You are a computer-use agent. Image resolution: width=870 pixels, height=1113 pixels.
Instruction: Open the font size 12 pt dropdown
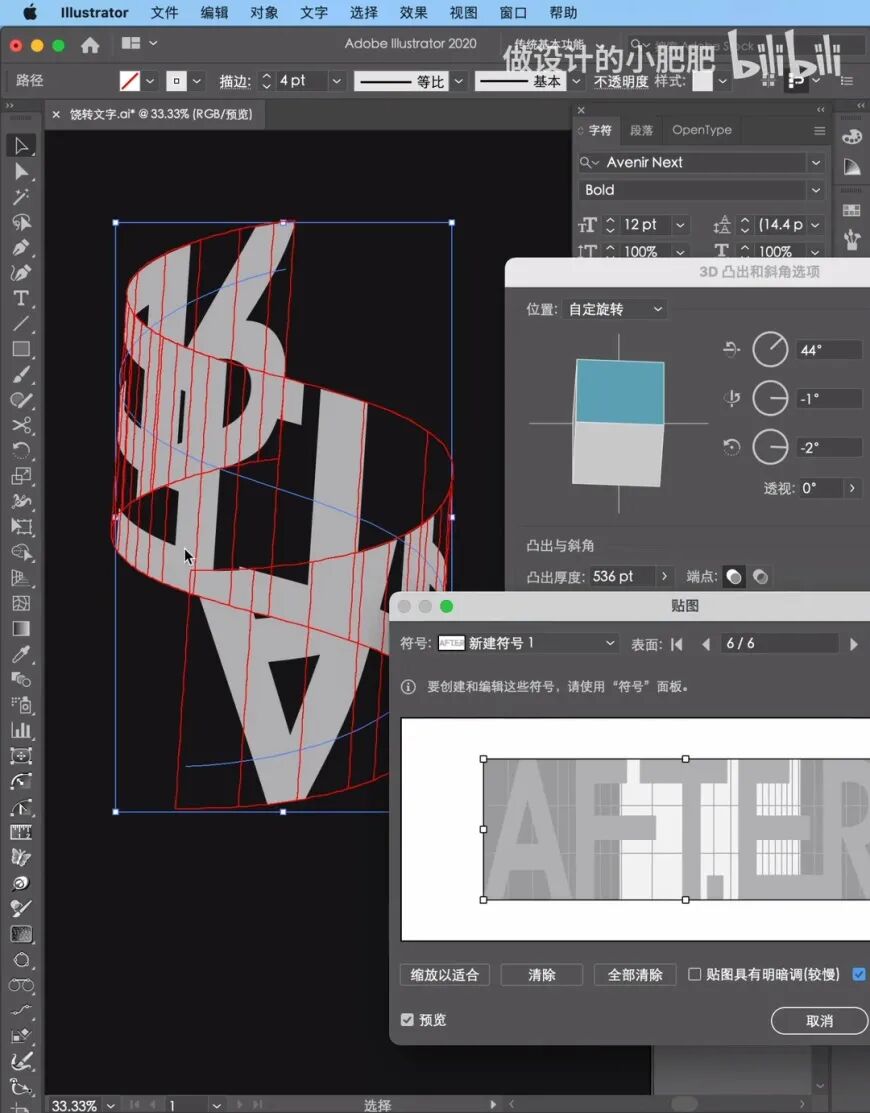point(680,225)
